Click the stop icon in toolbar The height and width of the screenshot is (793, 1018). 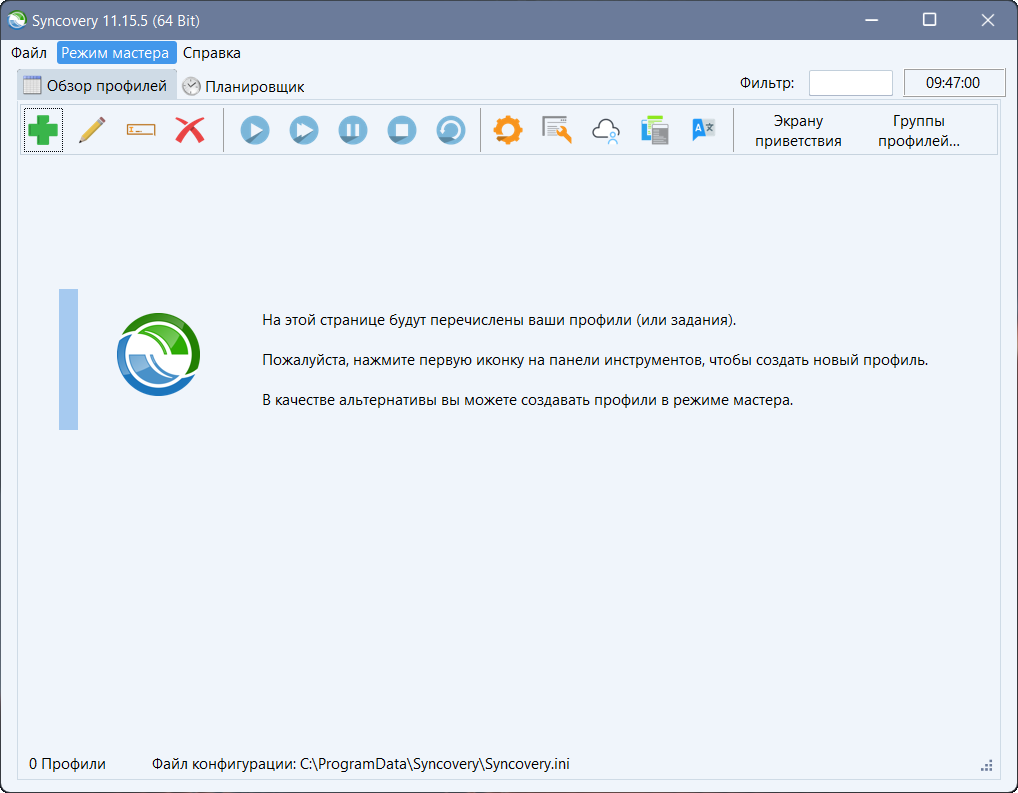tap(402, 130)
